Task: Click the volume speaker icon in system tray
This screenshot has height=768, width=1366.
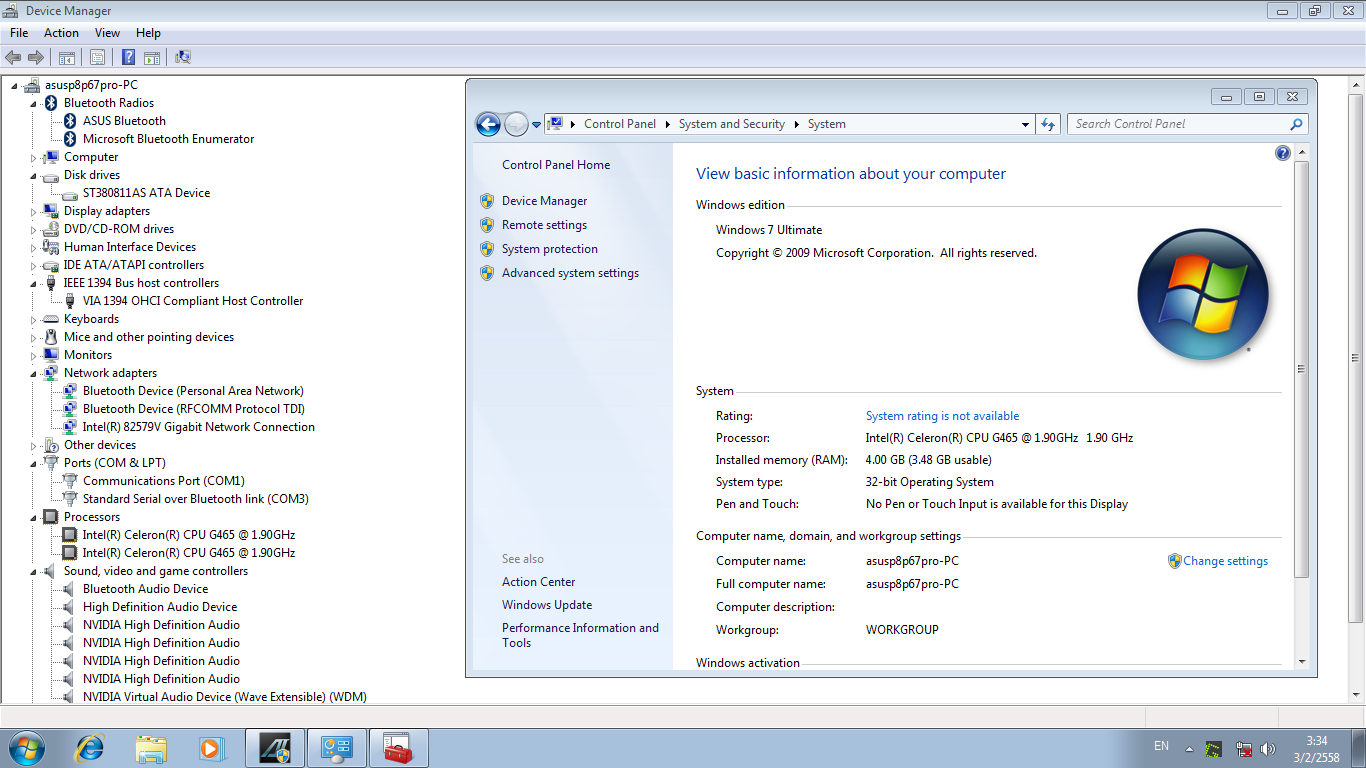Action: [x=1269, y=748]
